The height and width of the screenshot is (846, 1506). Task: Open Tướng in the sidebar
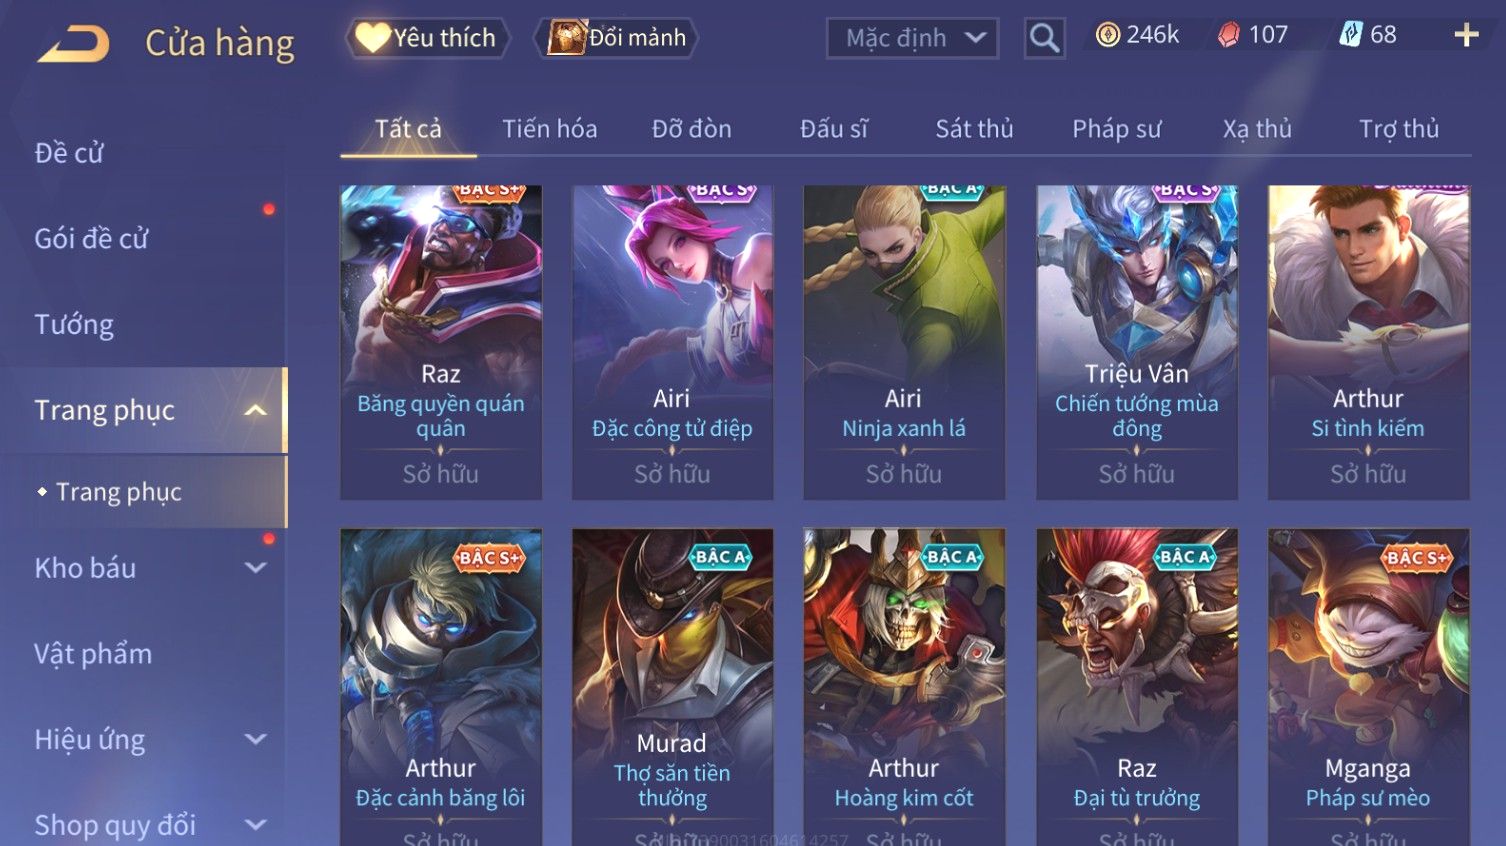74,325
